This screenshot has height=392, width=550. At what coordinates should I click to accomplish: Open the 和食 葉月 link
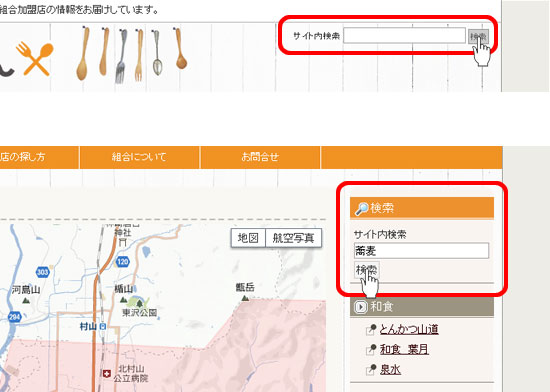click(x=404, y=349)
